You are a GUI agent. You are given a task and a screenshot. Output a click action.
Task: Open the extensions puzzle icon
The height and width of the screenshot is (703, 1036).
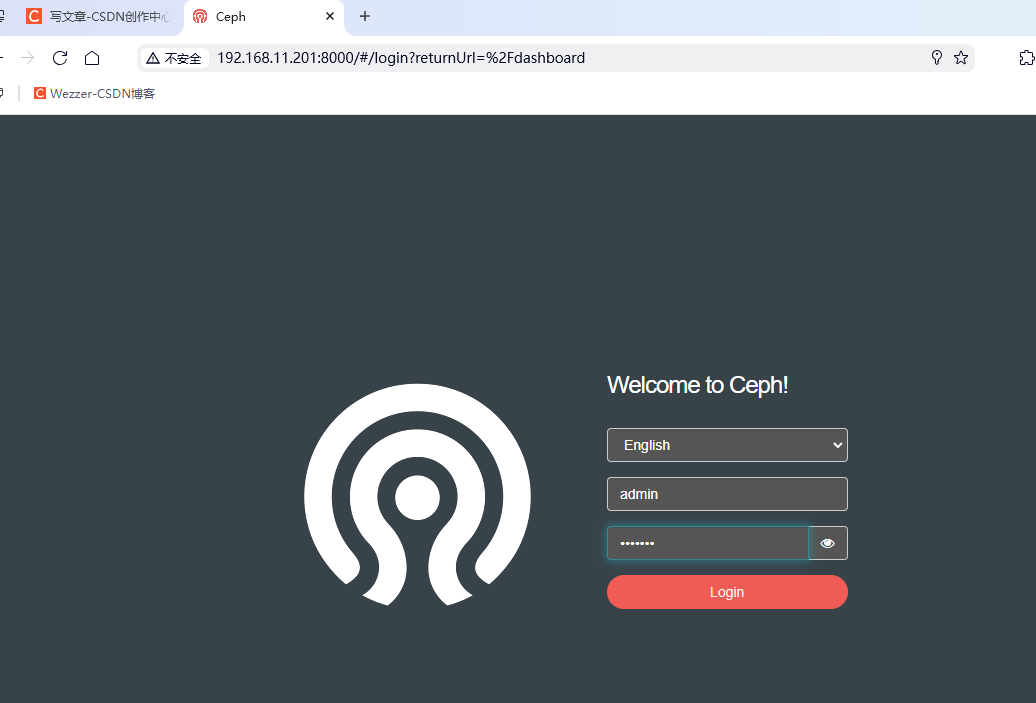tap(1026, 57)
